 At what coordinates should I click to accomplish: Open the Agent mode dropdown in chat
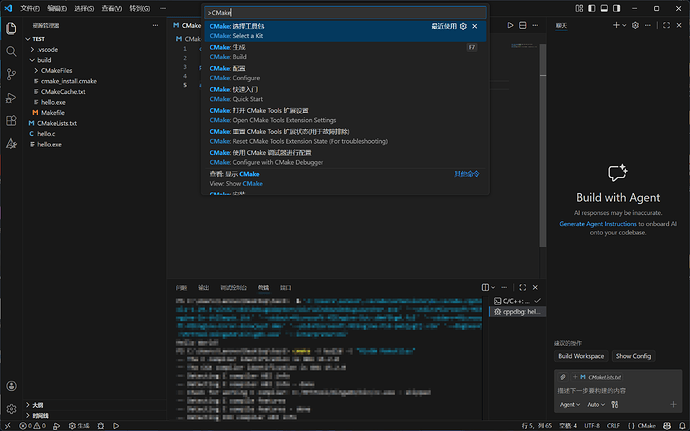click(x=569, y=405)
